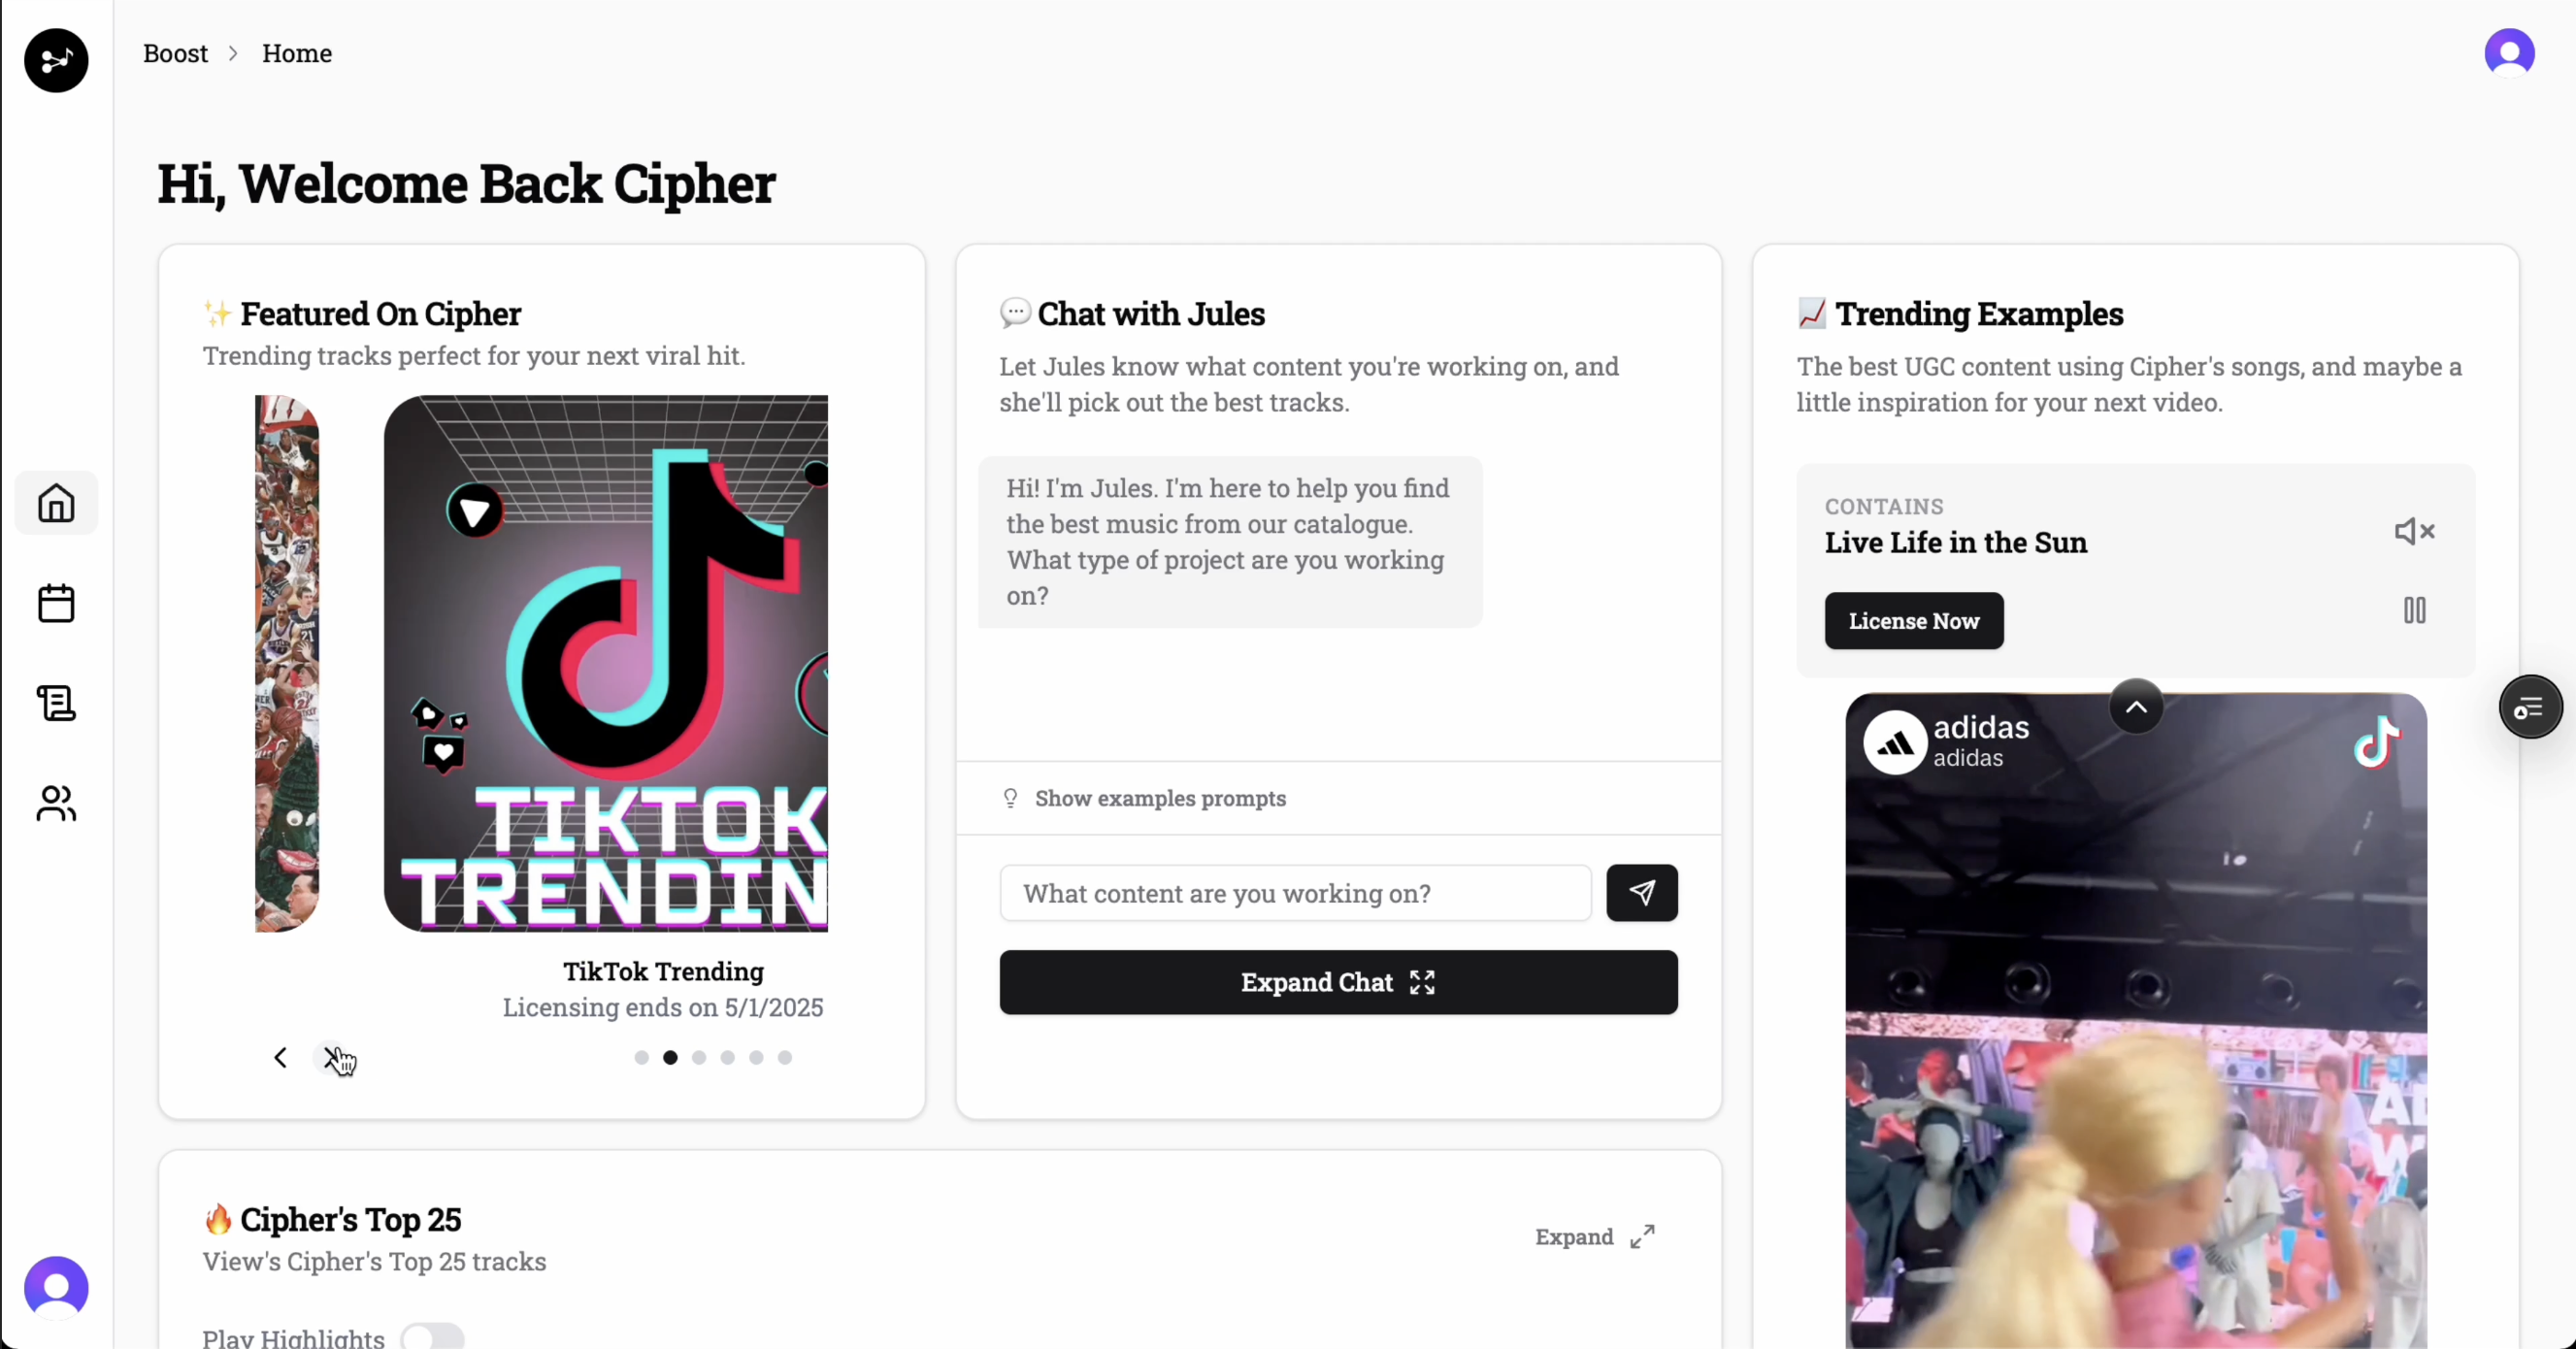Click the Cipher logo in sidebar
This screenshot has height=1349, width=2576.
[56, 60]
